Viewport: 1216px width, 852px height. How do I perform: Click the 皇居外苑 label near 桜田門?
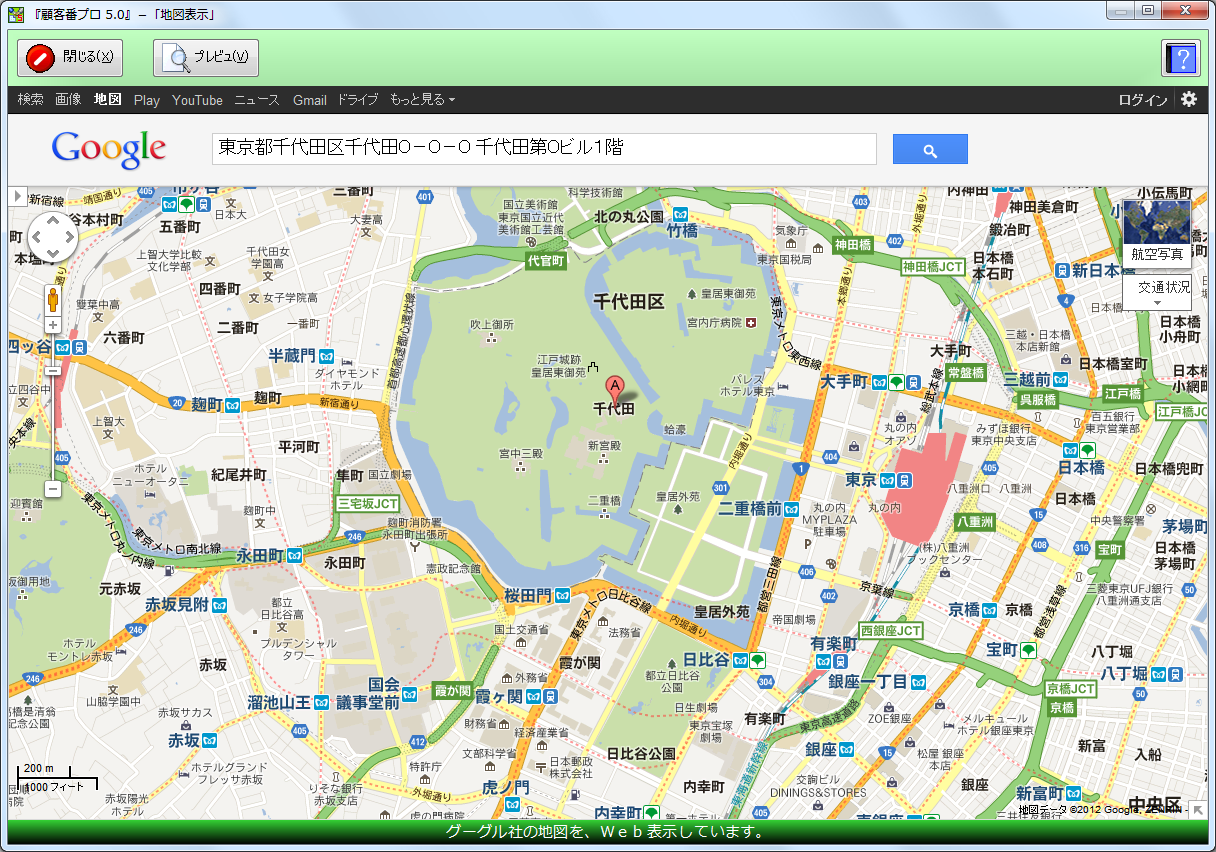pyautogui.click(x=722, y=612)
